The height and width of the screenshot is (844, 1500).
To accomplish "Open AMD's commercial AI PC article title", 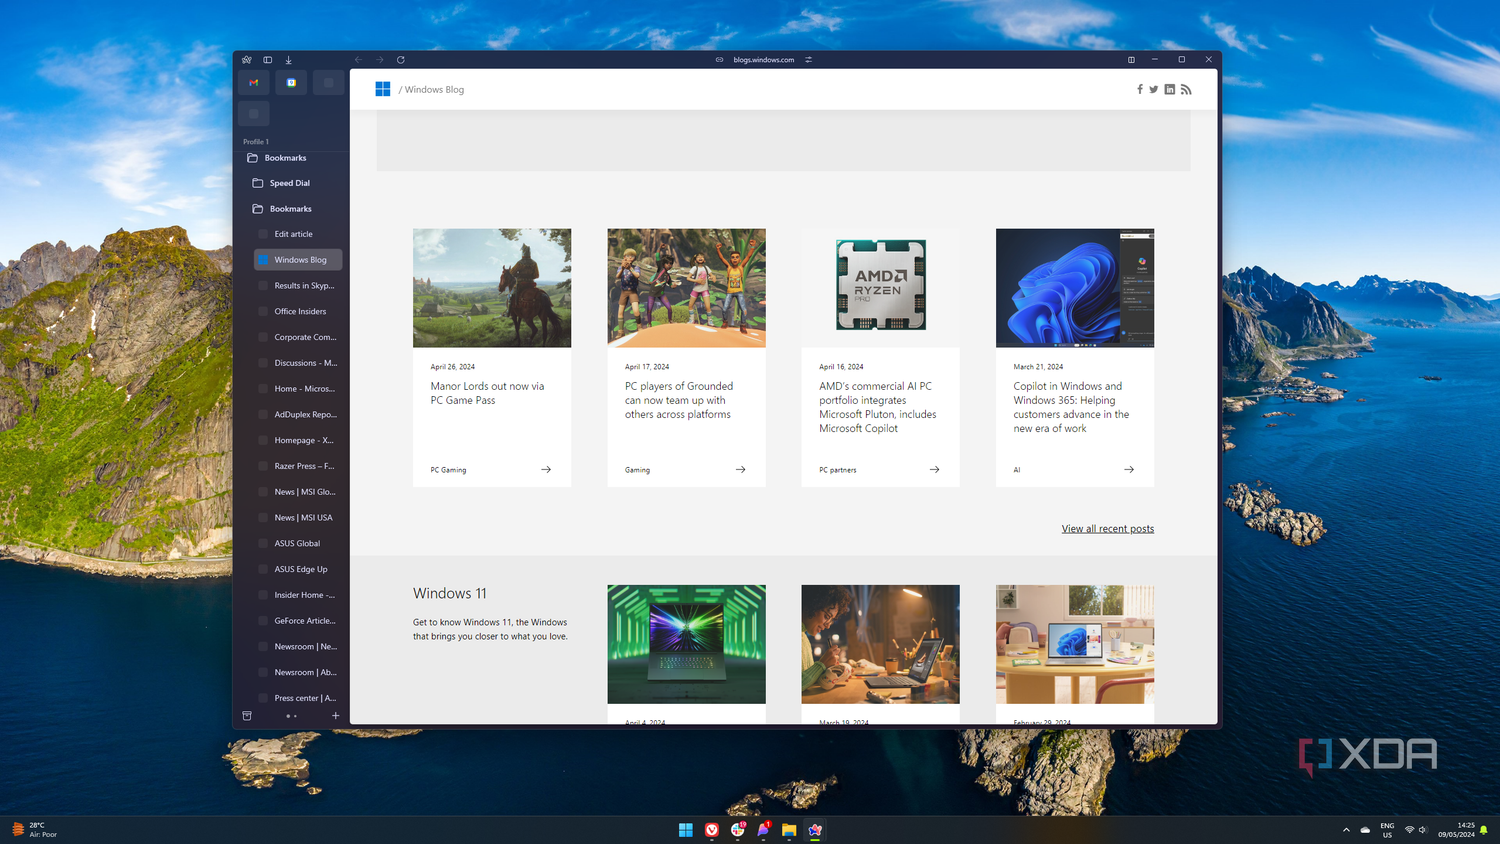I will [878, 407].
